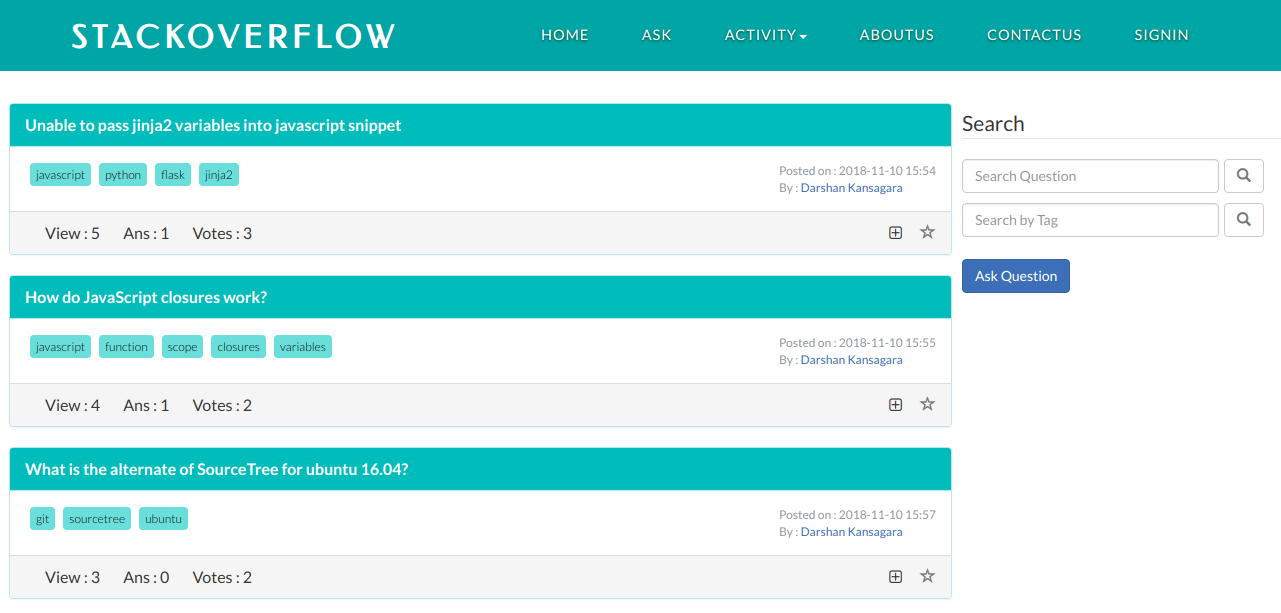Click the python tag

(123, 175)
